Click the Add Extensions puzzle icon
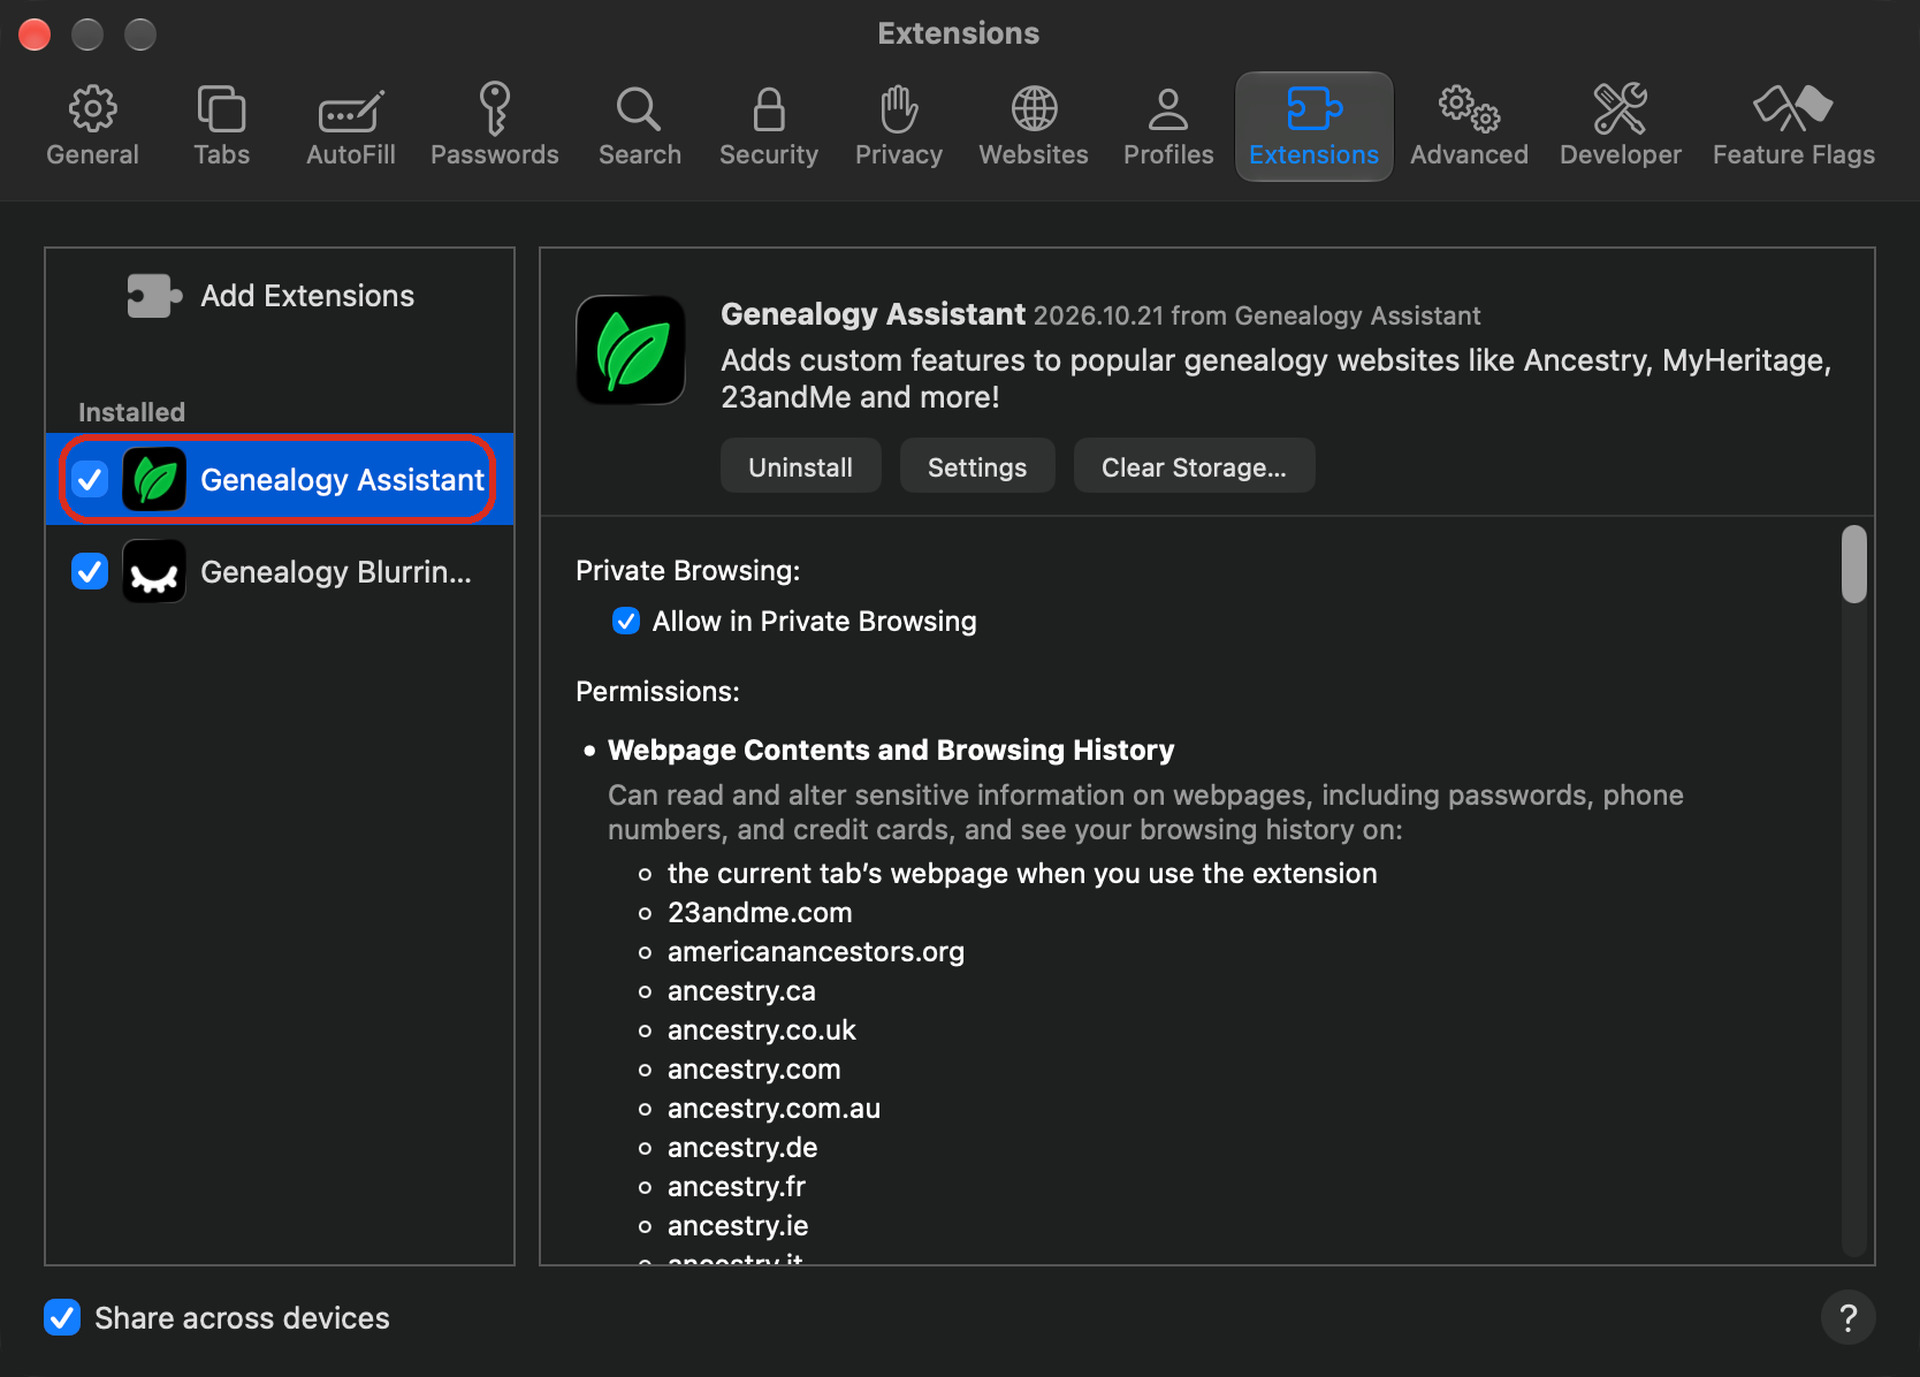The width and height of the screenshot is (1920, 1377). 154,296
